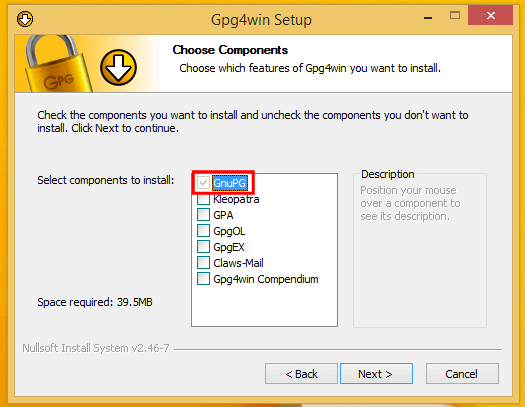Viewport: 525px width, 407px height.
Task: Select the GpgEX checkbox
Action: pos(203,247)
